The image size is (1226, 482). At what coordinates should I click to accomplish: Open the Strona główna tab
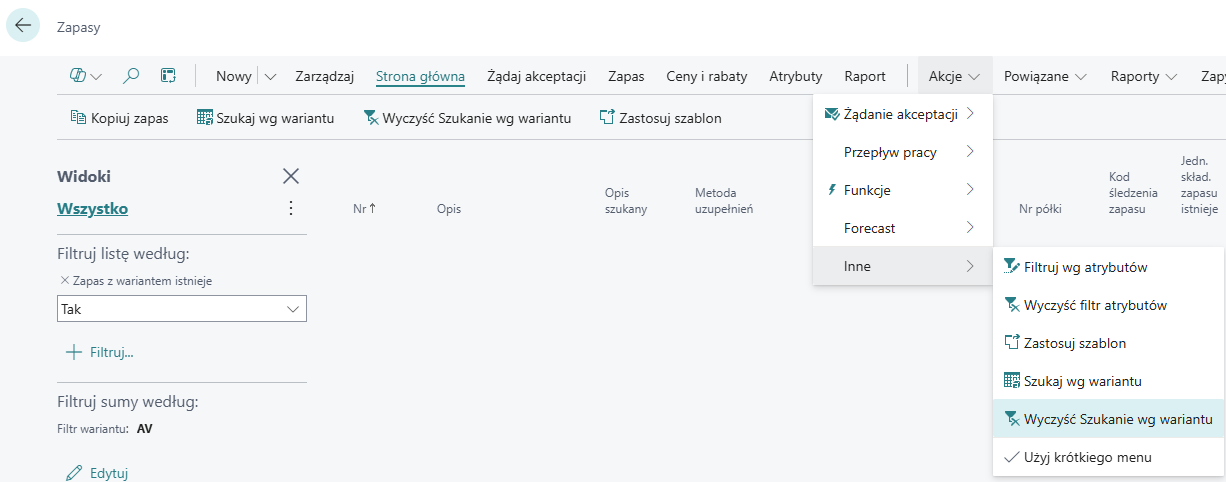click(420, 76)
